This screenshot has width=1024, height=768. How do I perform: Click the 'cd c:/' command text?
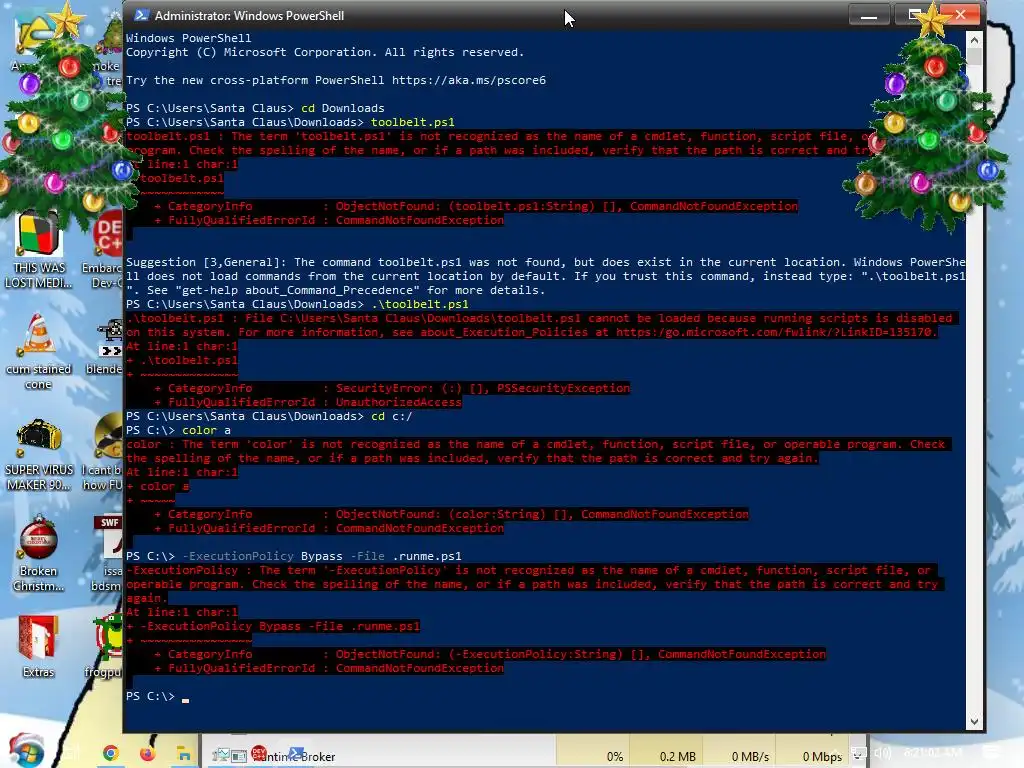391,416
